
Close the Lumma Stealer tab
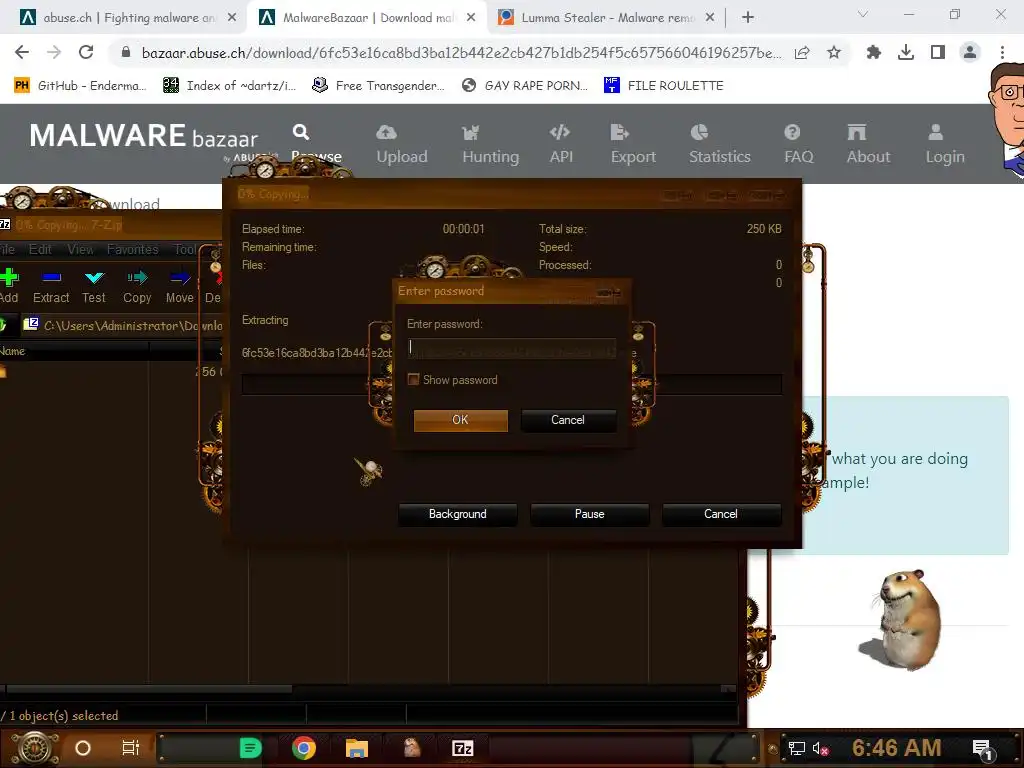711,18
